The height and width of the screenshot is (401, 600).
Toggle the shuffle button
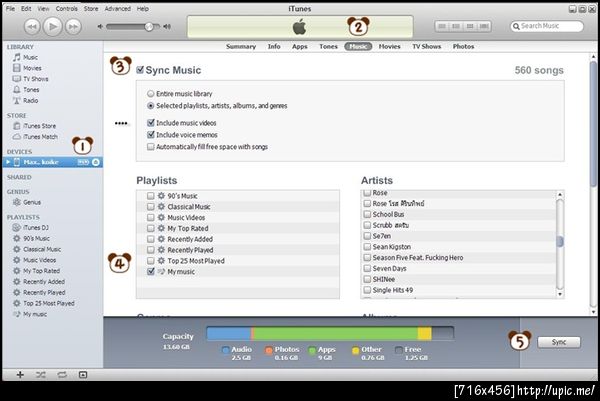coord(41,375)
